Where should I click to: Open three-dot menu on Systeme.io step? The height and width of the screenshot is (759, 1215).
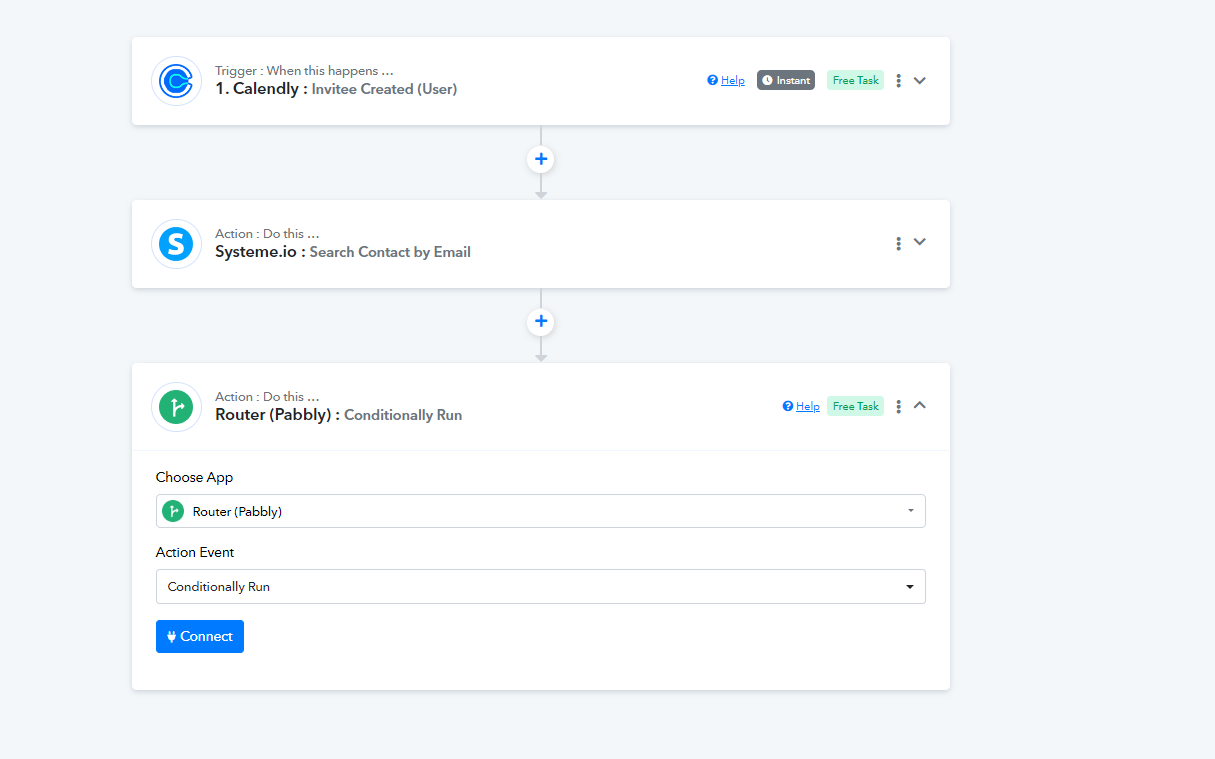[898, 243]
